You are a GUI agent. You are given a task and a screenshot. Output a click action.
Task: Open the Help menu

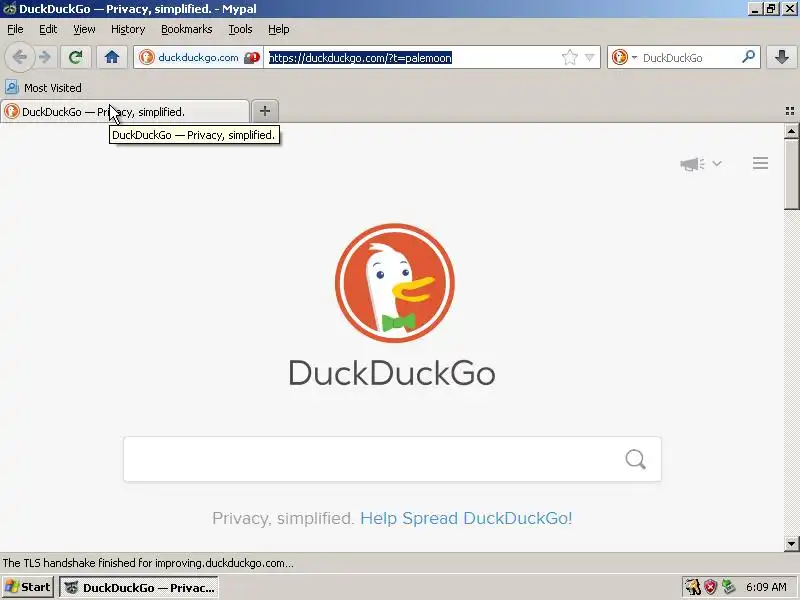pyautogui.click(x=279, y=29)
